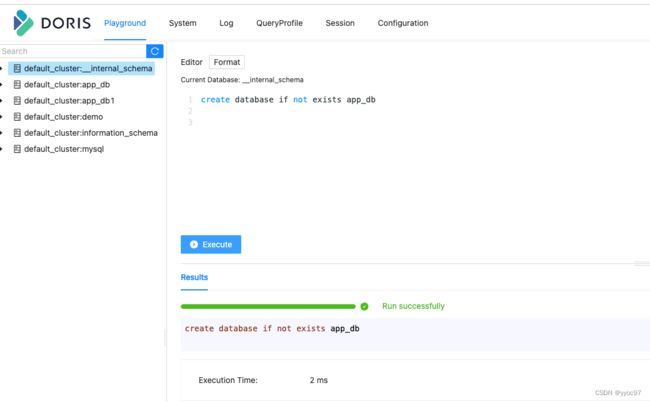
Task: Open the Playground tab
Action: tap(125, 23)
